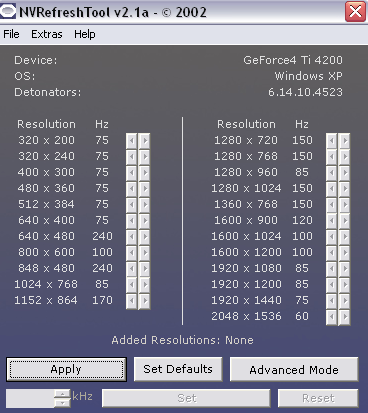Viewport: 368px width, 413px height.
Task: Increase Hz for 848 x 480
Action: pos(144,269)
